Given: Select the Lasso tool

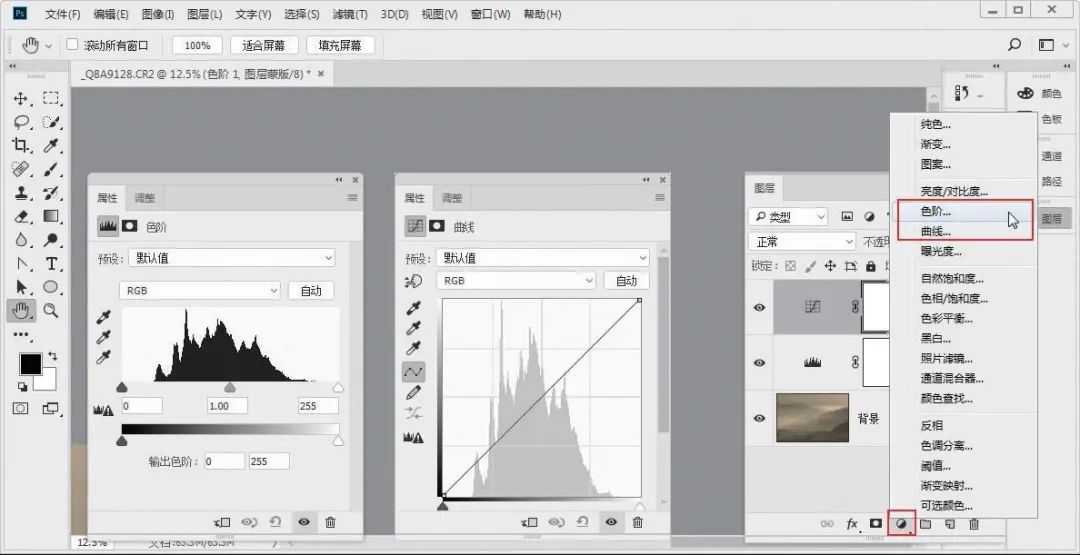Looking at the screenshot, I should (x=21, y=122).
